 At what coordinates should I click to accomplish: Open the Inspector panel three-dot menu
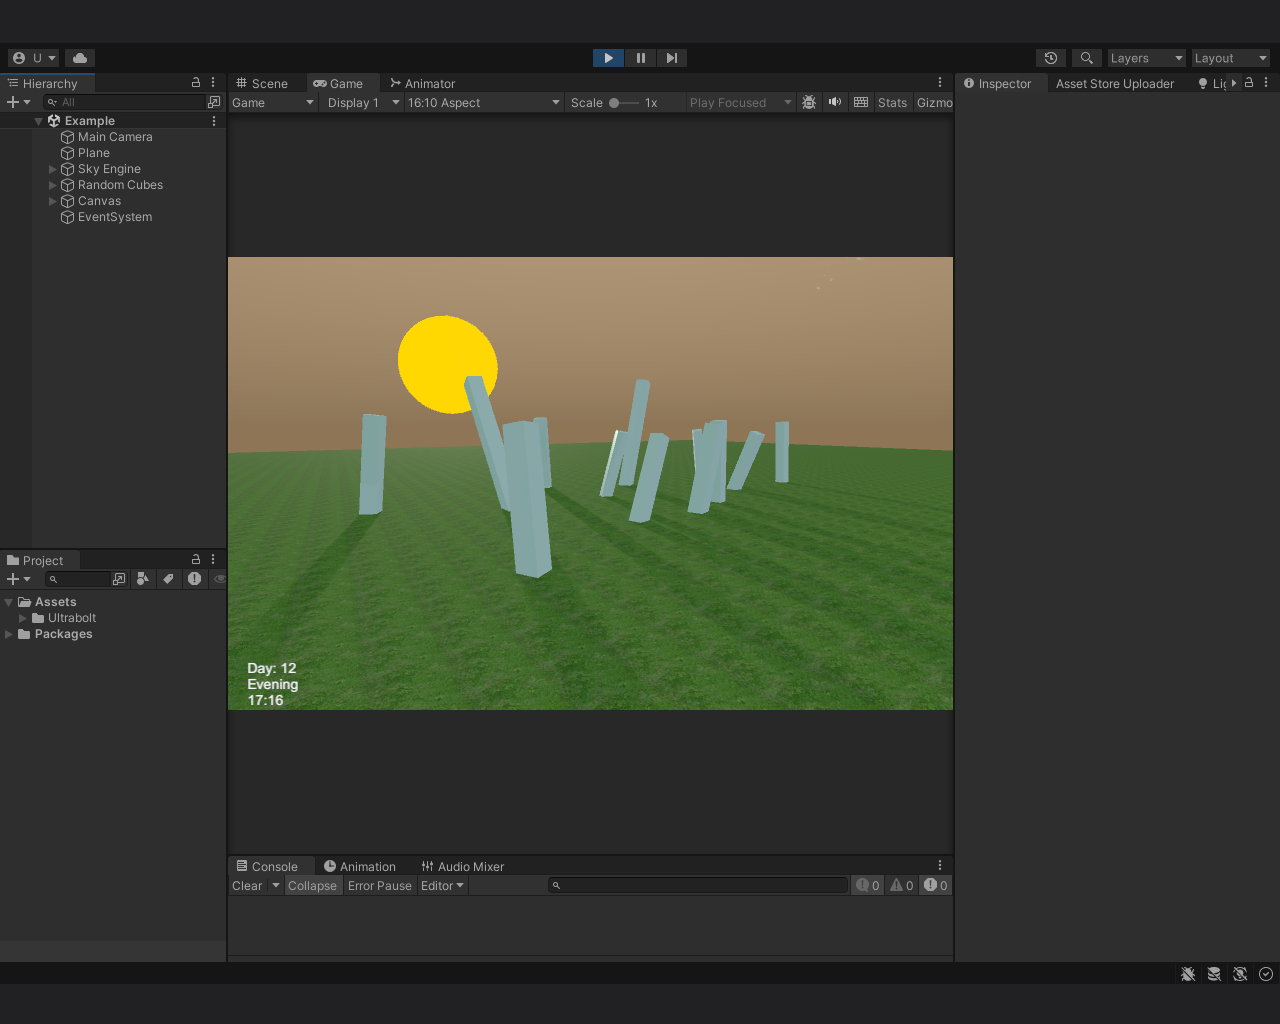(1266, 83)
